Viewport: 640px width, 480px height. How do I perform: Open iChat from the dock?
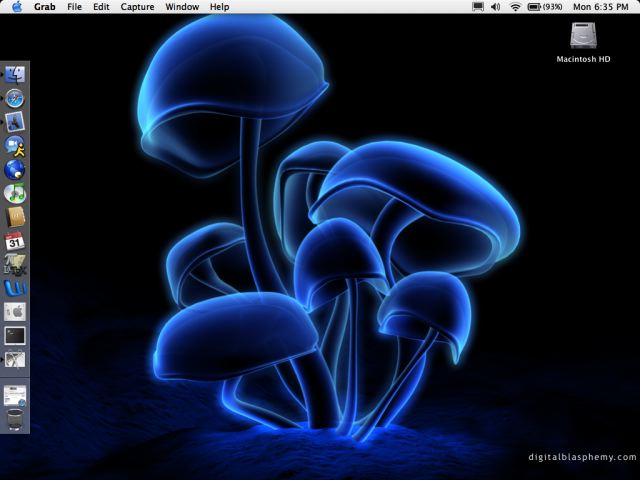15,146
